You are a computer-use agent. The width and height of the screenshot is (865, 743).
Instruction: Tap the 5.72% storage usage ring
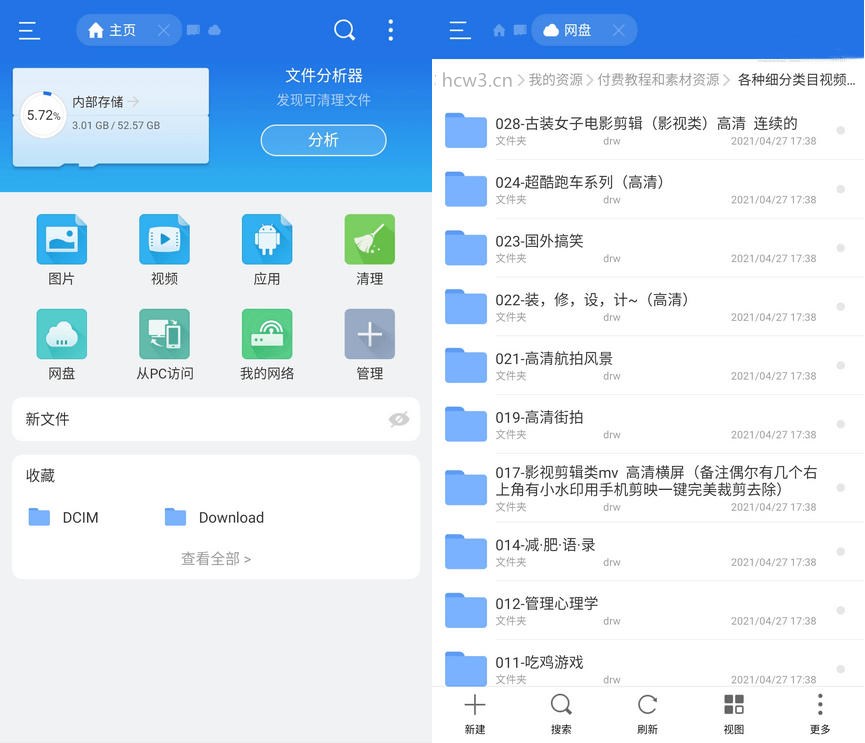pyautogui.click(x=42, y=115)
